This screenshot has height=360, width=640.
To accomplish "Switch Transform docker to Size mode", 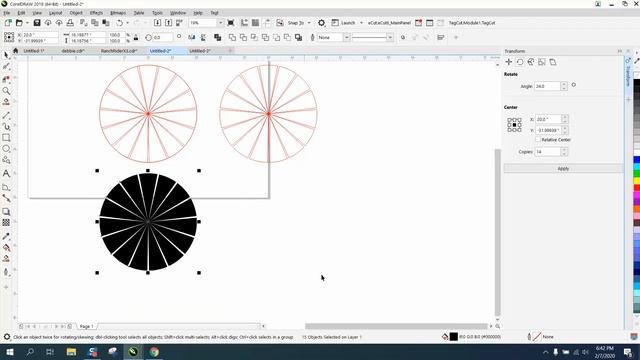I will 542,62.
